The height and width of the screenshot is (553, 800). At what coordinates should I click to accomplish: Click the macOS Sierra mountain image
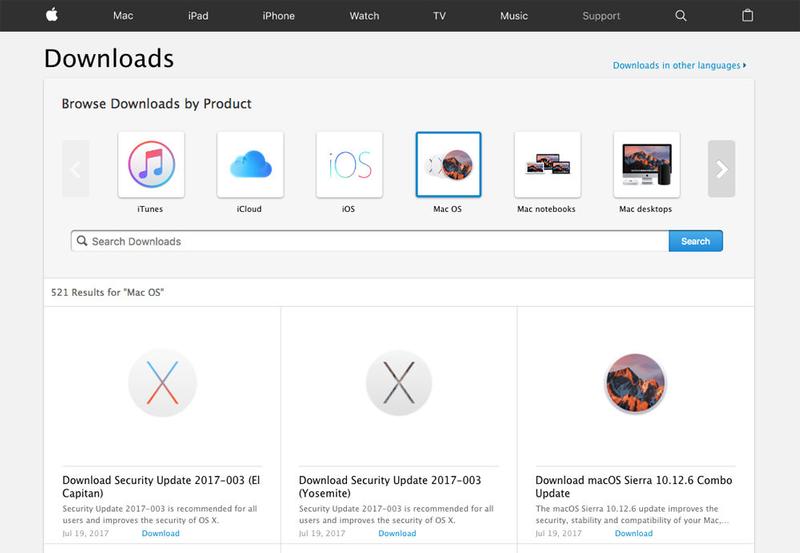pyautogui.click(x=635, y=383)
